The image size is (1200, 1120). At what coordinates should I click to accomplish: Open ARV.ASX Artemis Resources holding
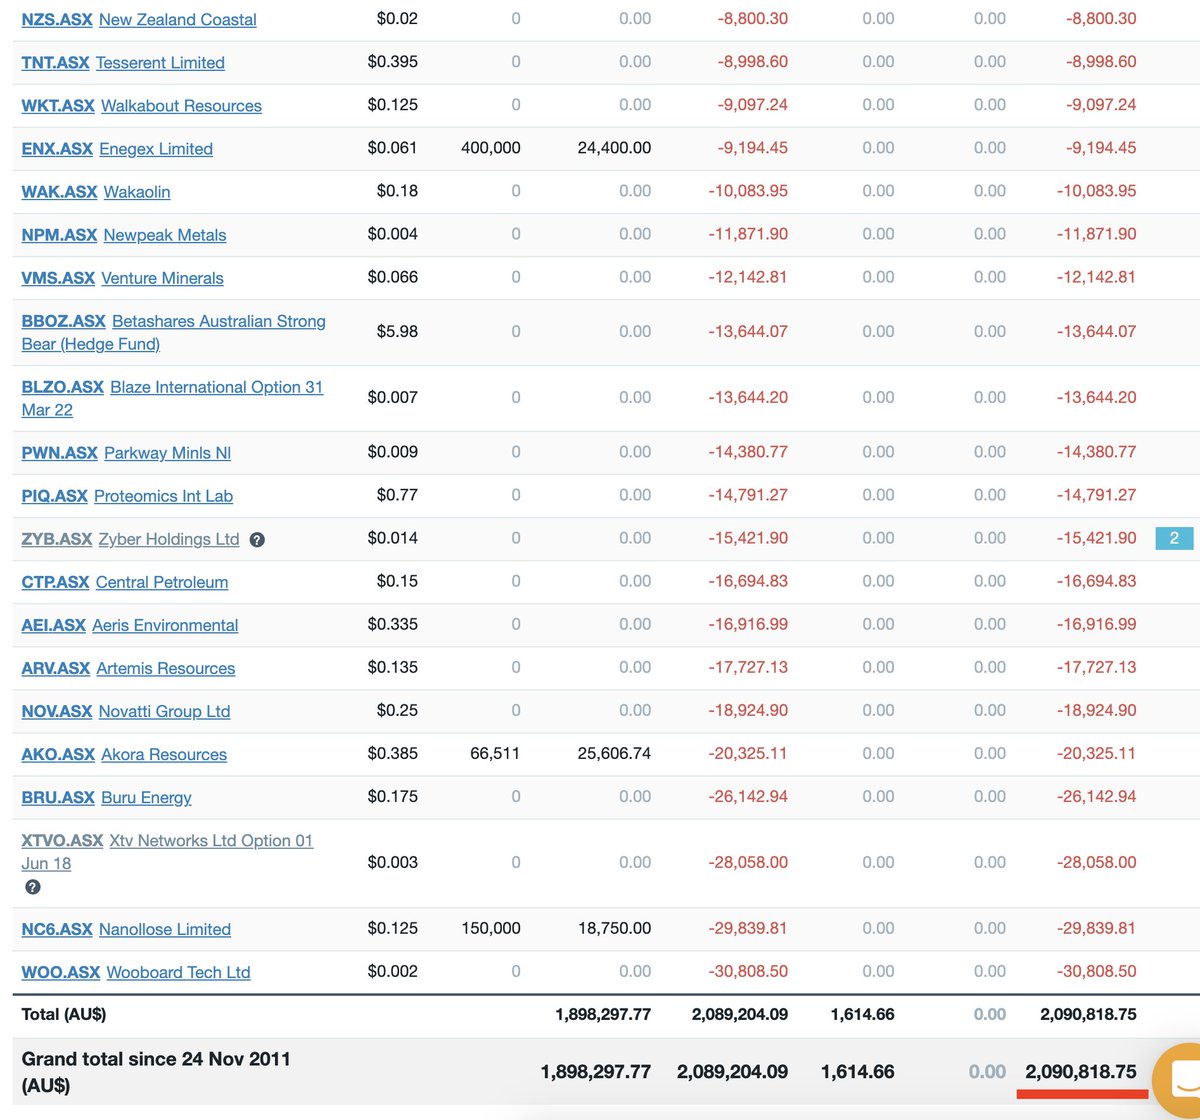point(128,667)
